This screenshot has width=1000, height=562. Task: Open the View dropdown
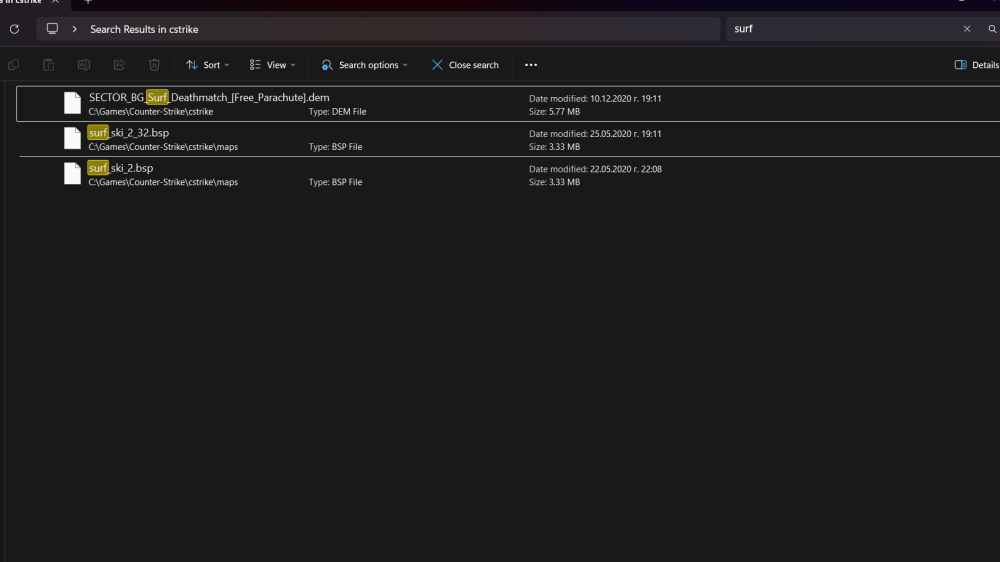point(272,65)
